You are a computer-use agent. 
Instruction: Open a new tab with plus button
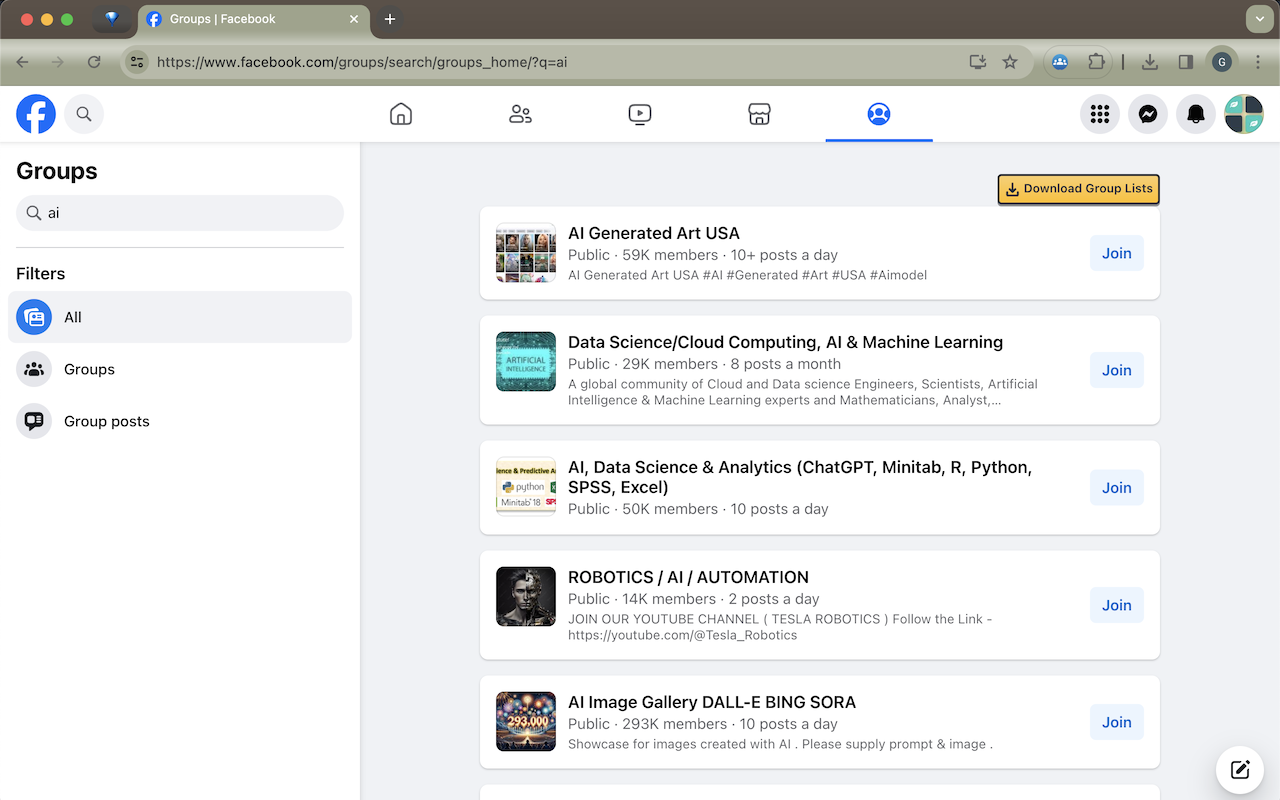[x=390, y=19]
